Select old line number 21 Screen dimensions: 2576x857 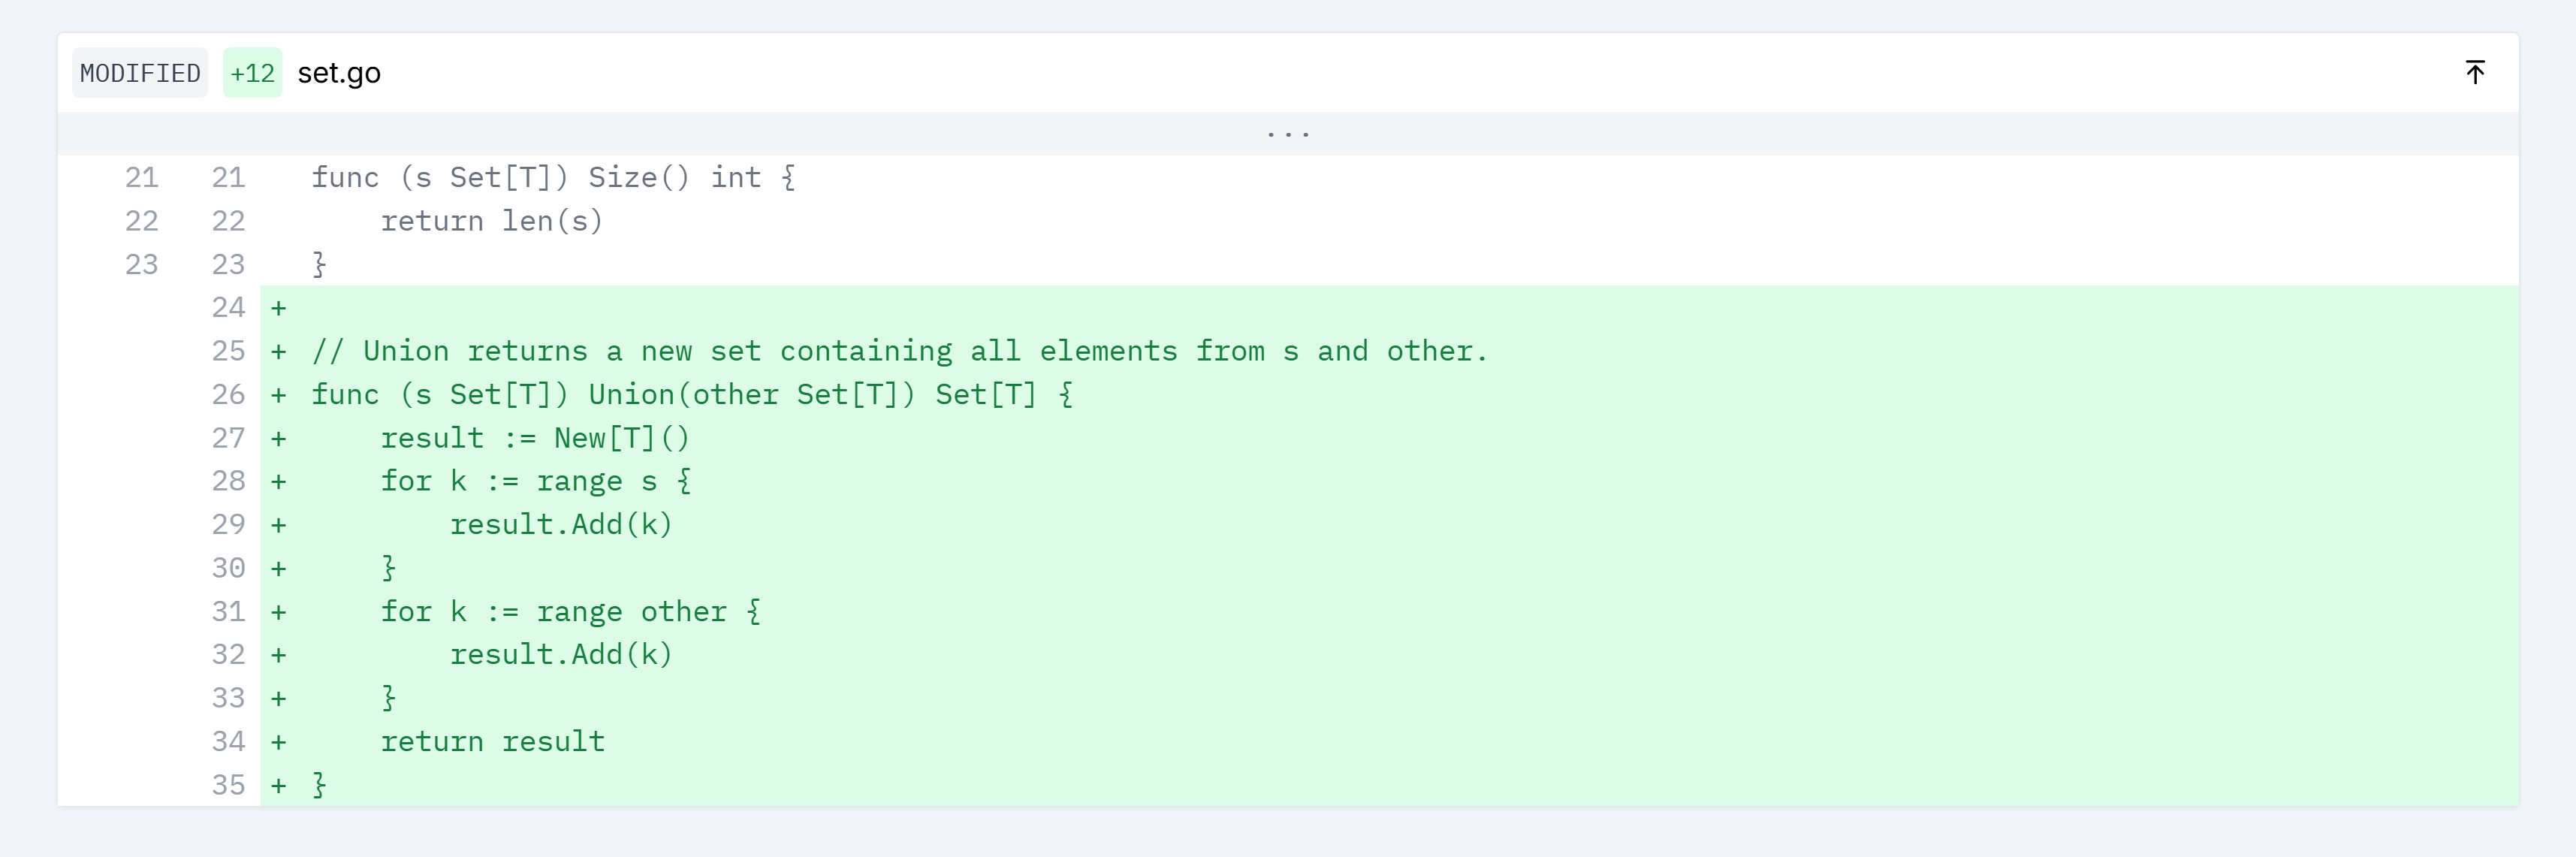pos(141,178)
